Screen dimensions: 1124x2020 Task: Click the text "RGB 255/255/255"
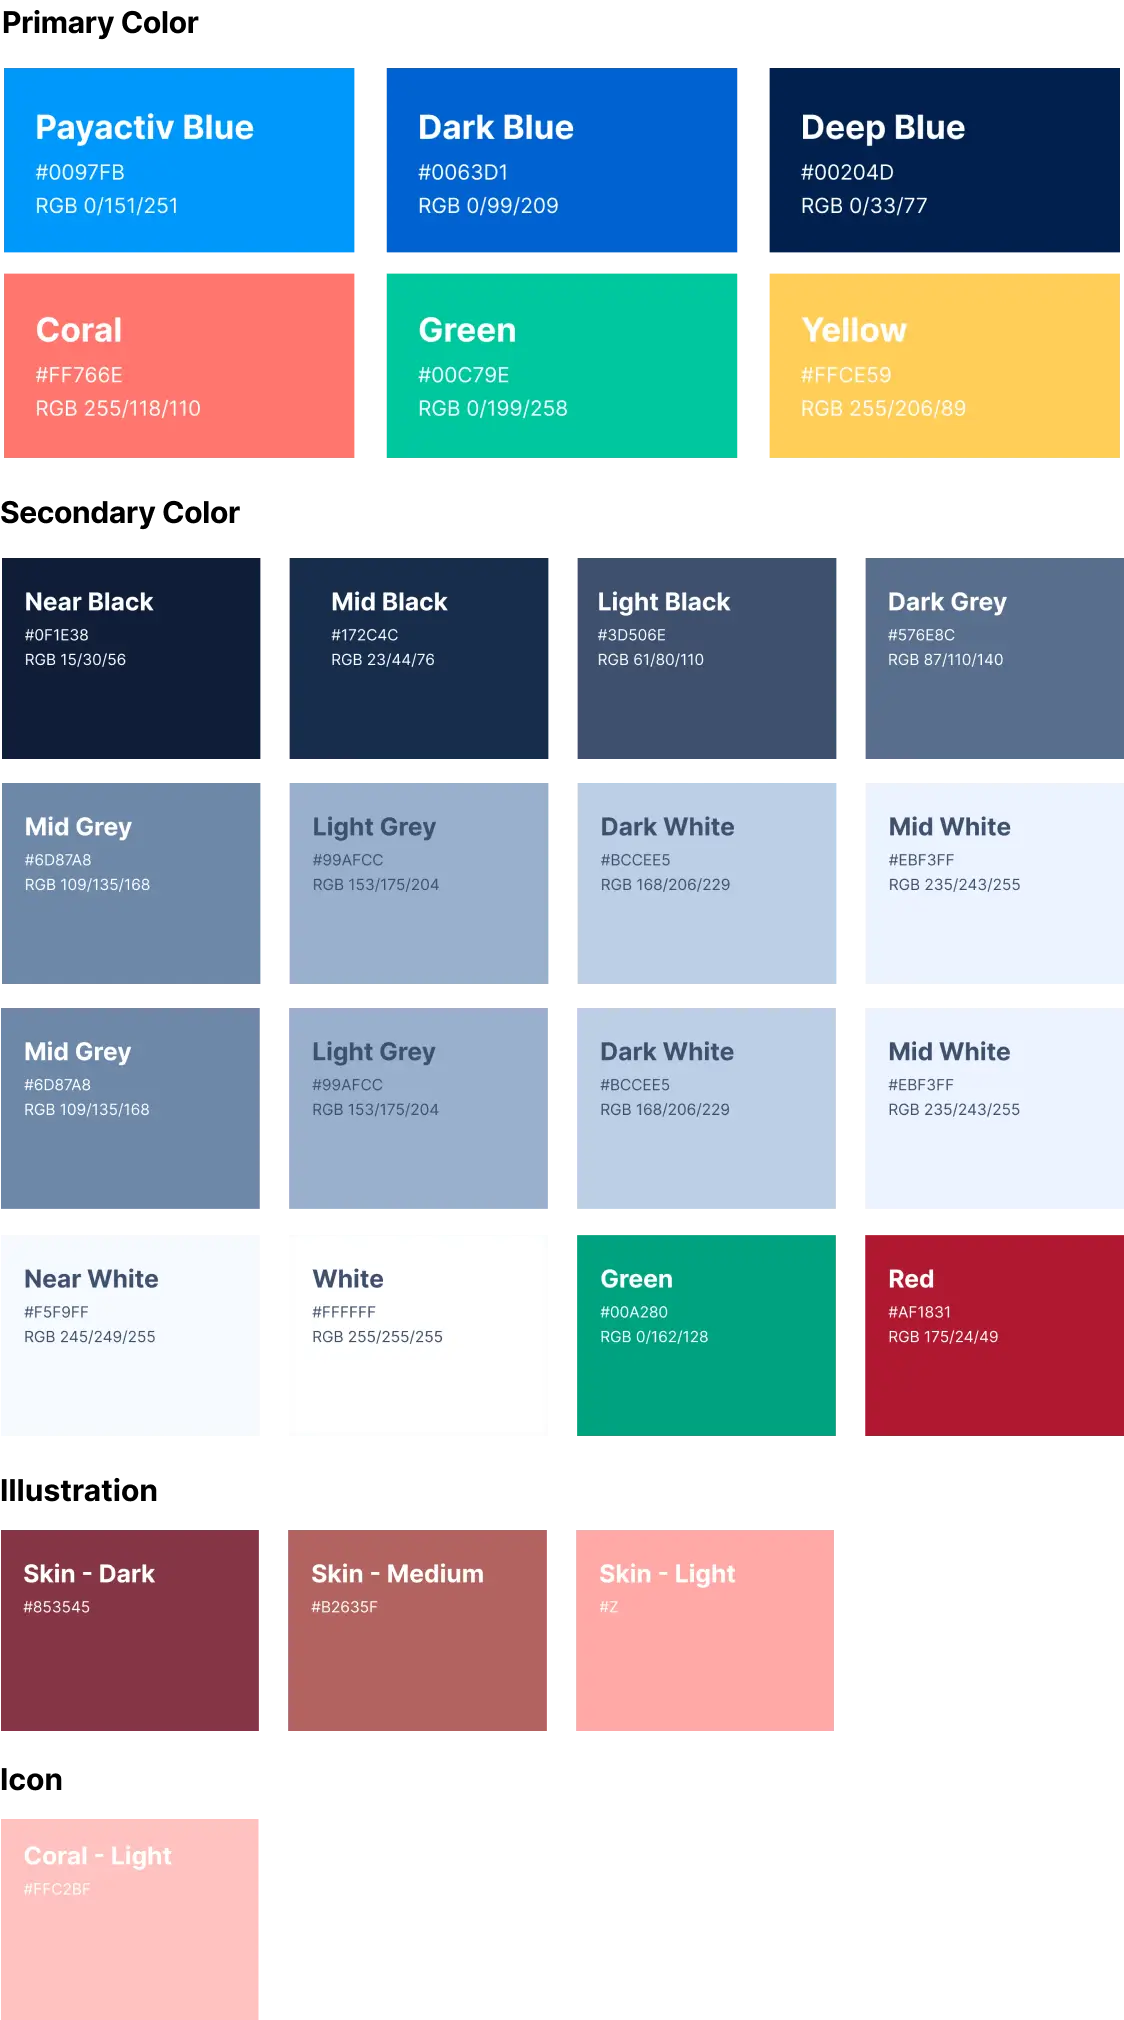click(377, 1337)
